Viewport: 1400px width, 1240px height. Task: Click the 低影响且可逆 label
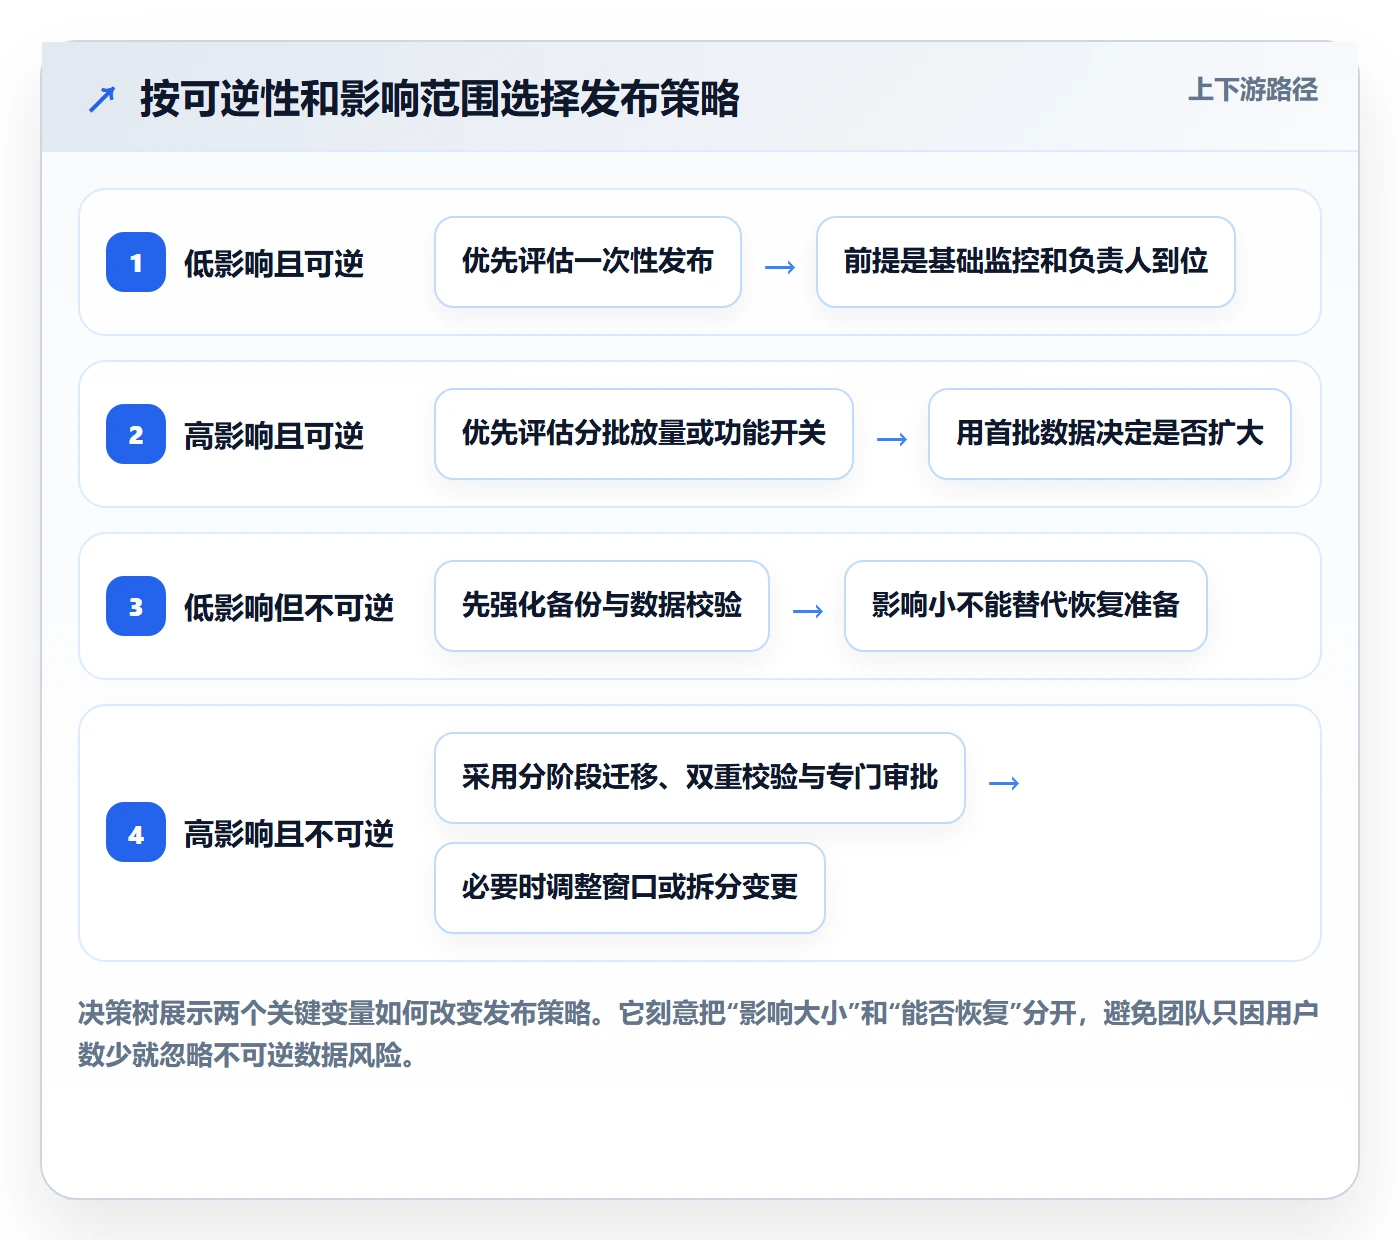tap(274, 263)
